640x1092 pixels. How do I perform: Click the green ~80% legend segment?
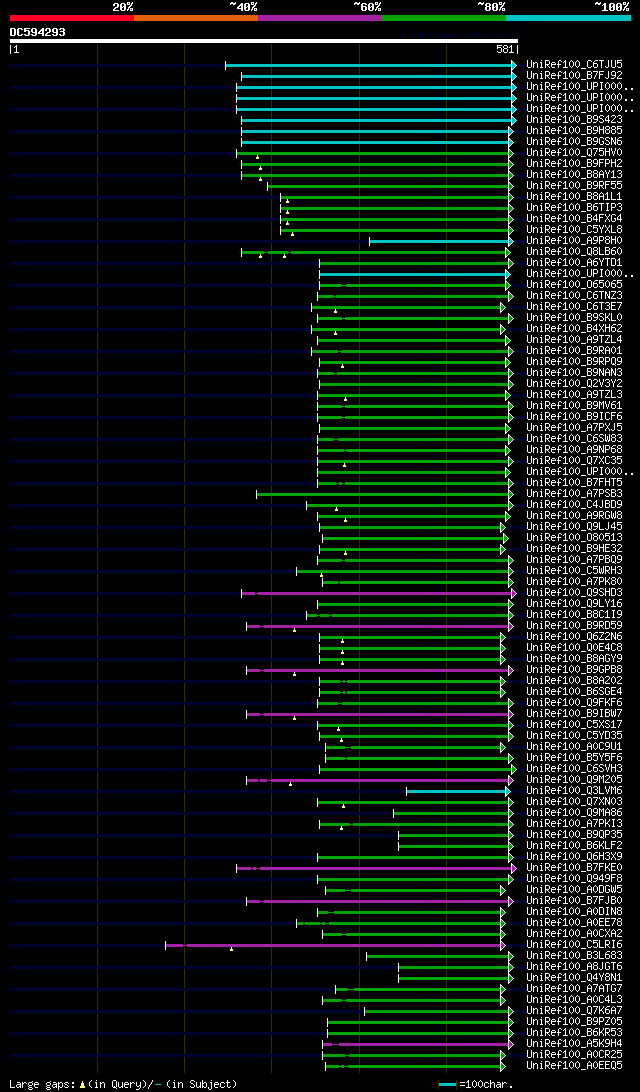(444, 17)
